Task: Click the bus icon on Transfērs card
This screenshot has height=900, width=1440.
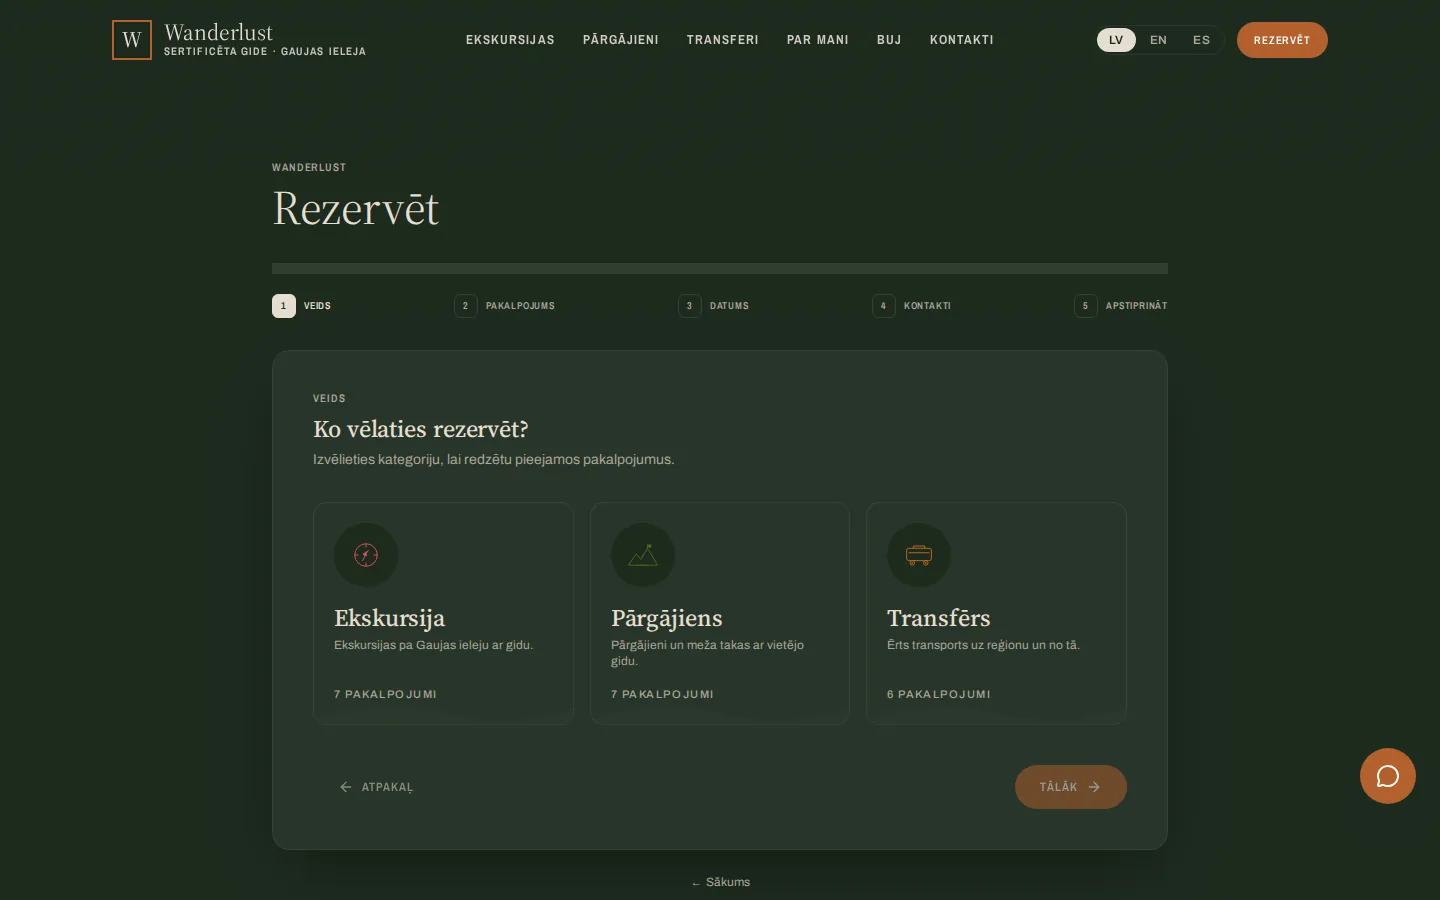Action: click(x=919, y=555)
